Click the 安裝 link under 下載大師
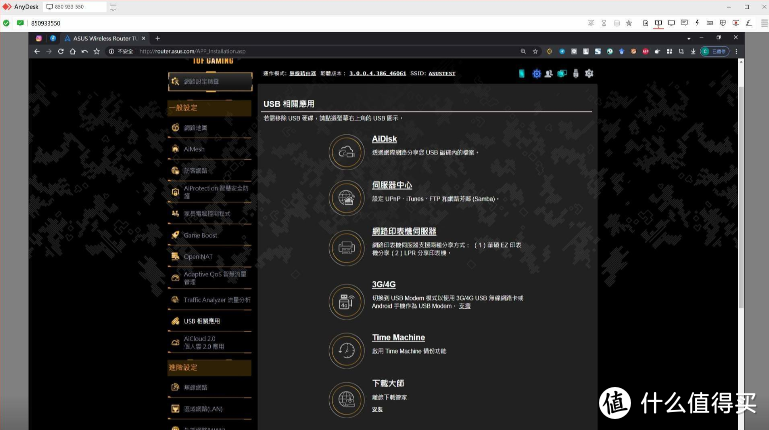769x430 pixels. pyautogui.click(x=377, y=409)
